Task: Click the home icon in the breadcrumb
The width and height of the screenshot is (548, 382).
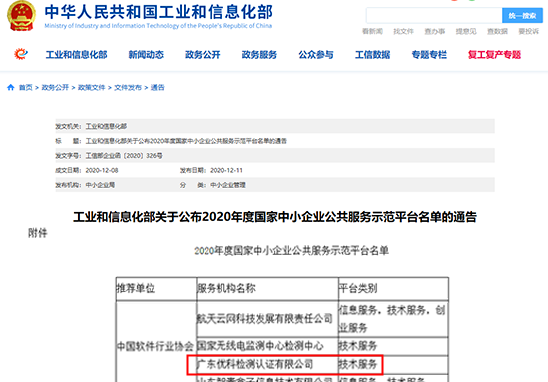Action: (x=11, y=87)
